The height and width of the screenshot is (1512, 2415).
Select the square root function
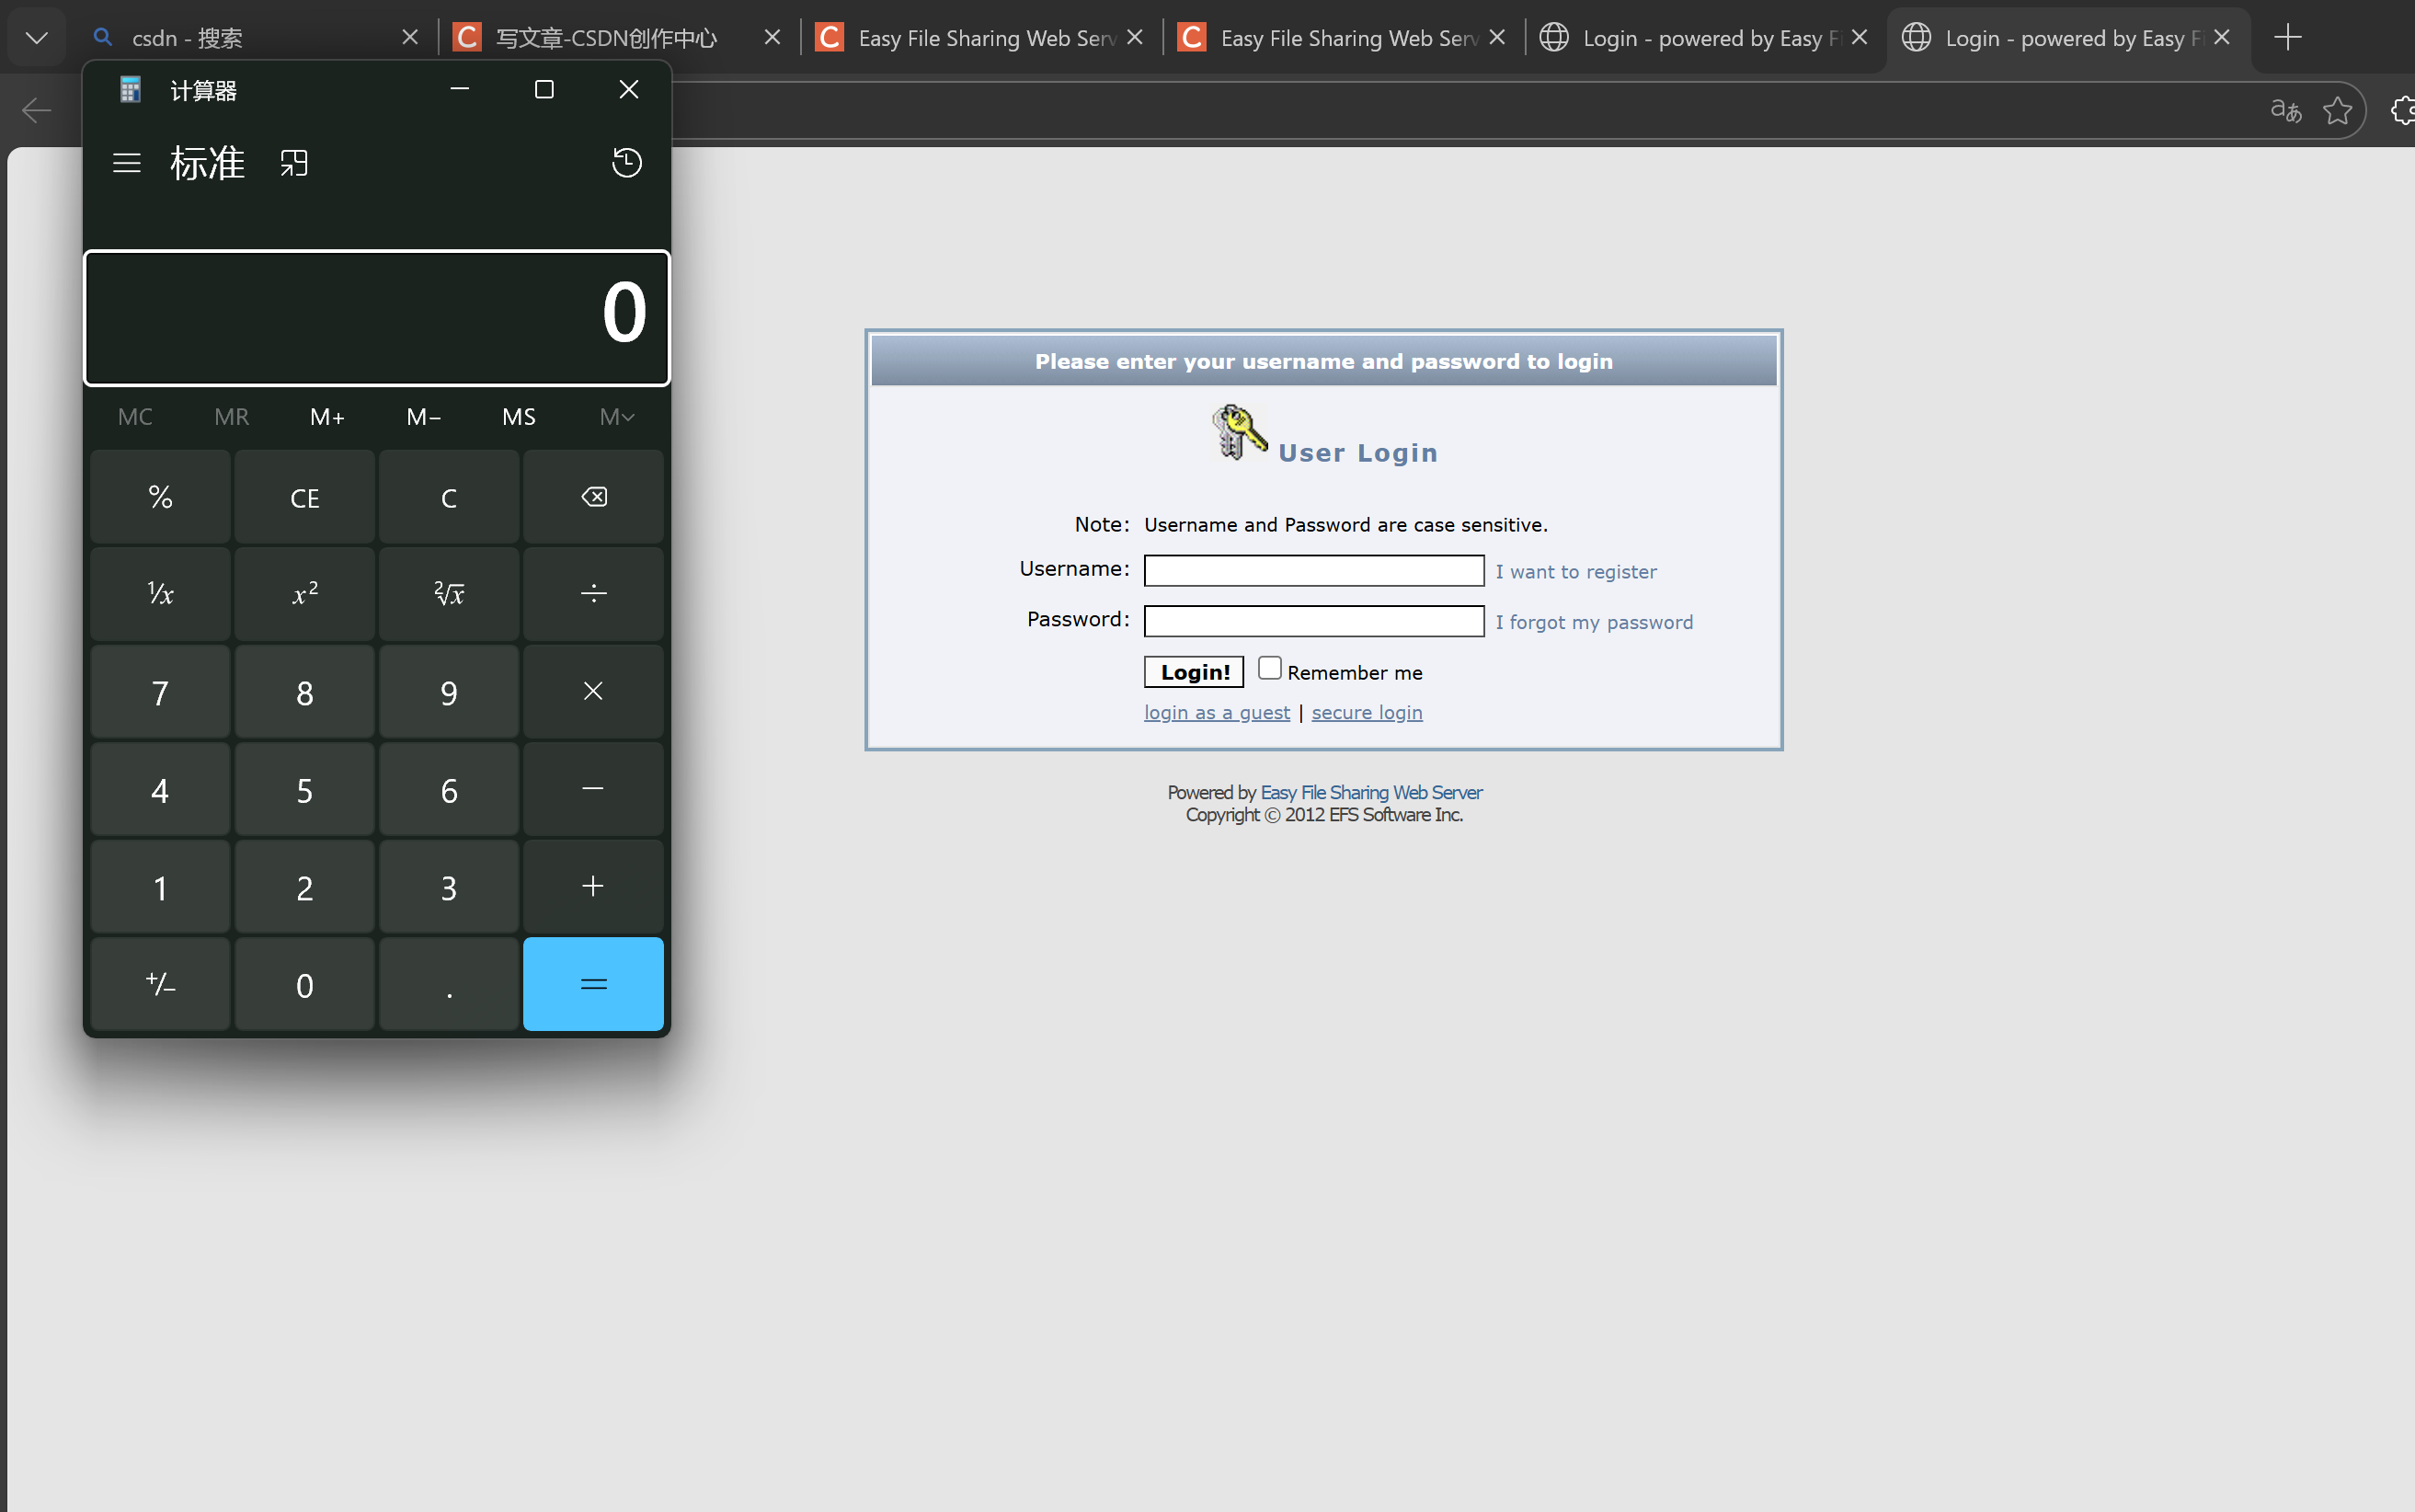448,594
